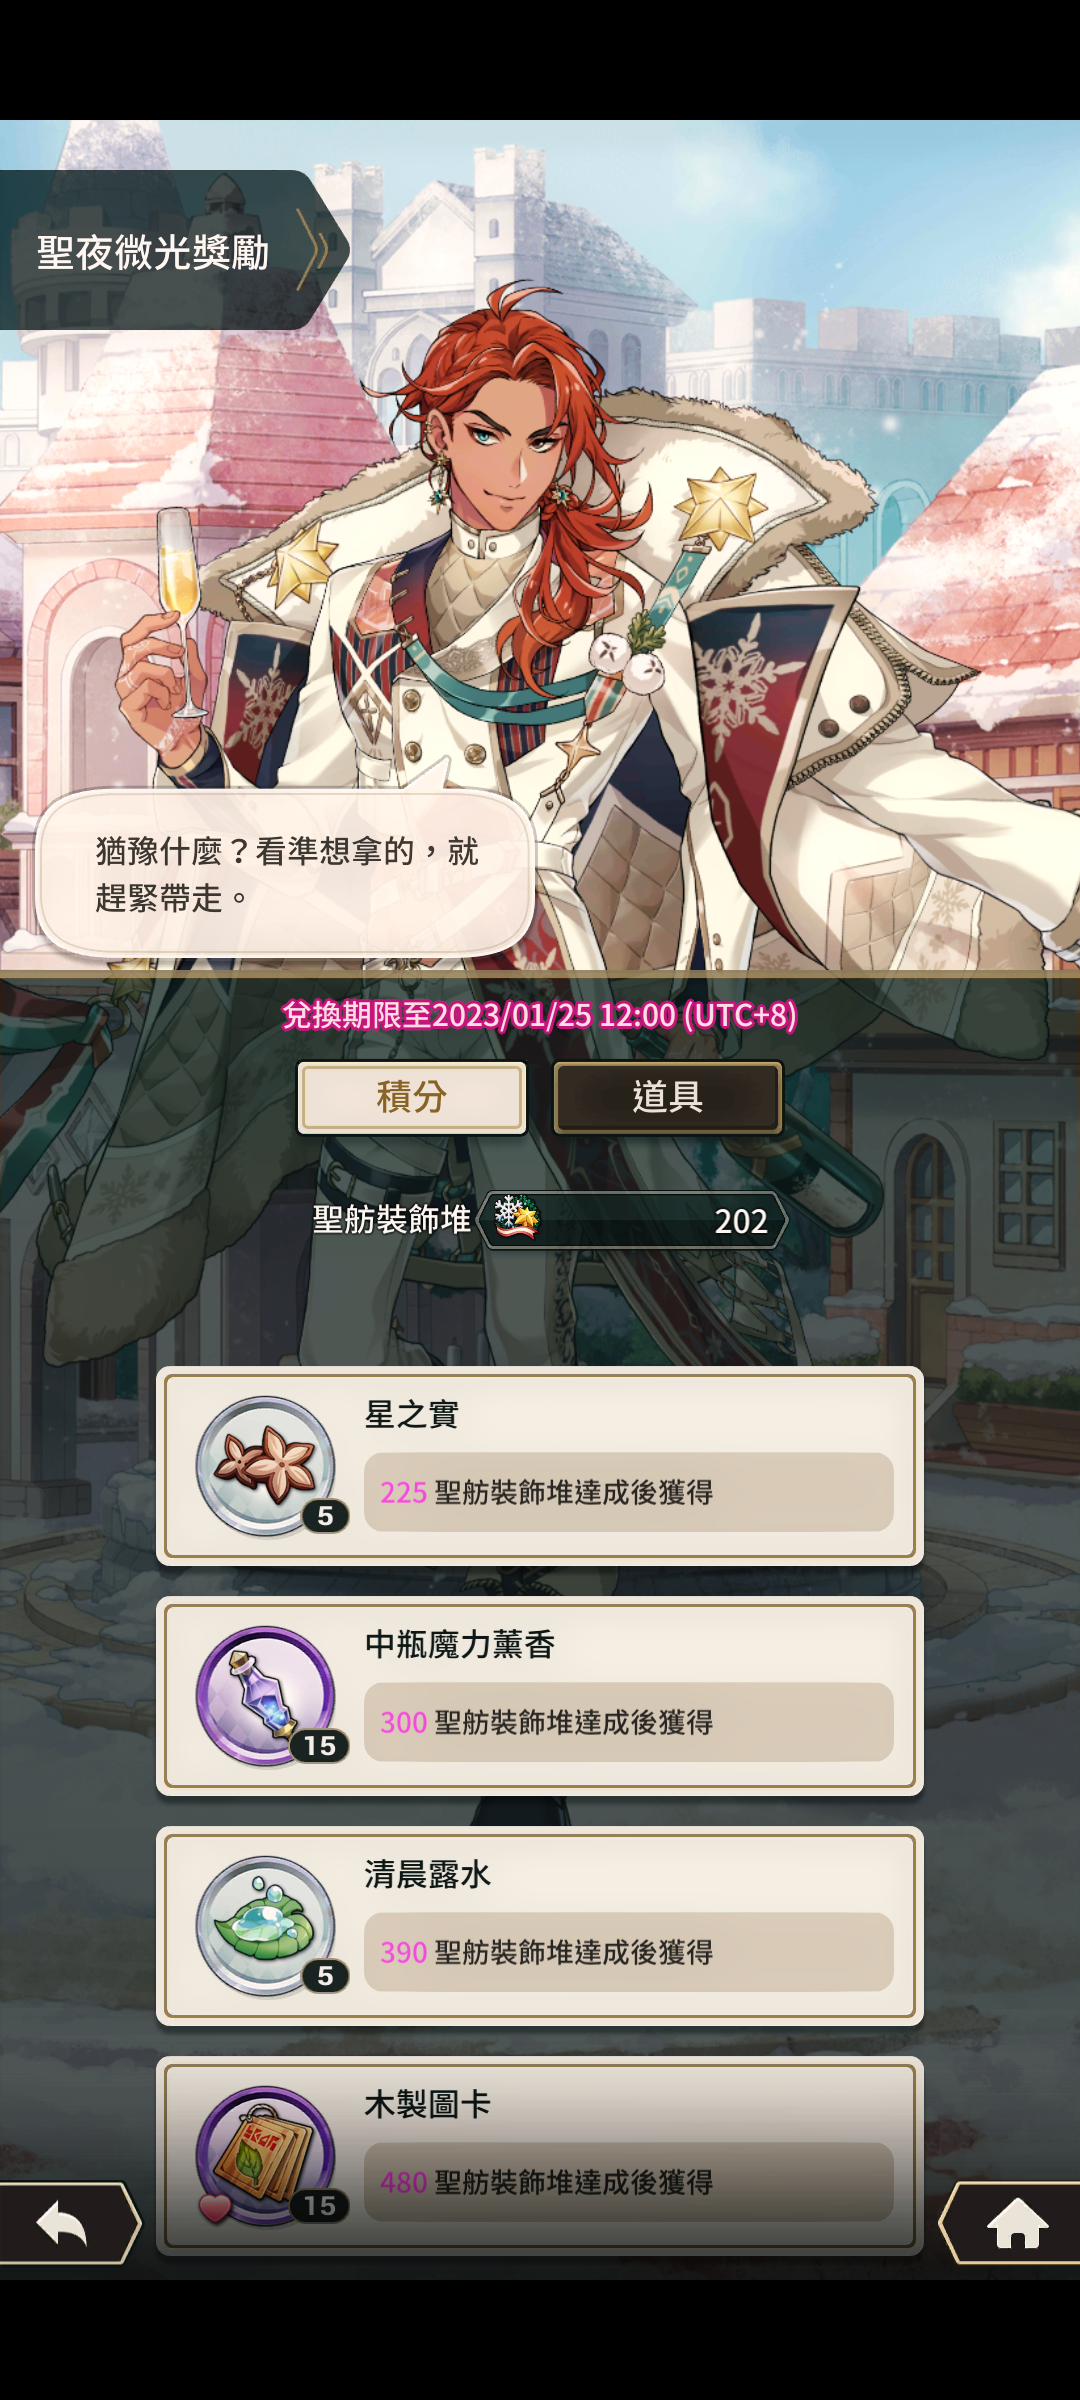1080x2400 pixels.
Task: Tap the 聖舫裝飾堆 snowflake currency icon
Action: coord(516,1218)
